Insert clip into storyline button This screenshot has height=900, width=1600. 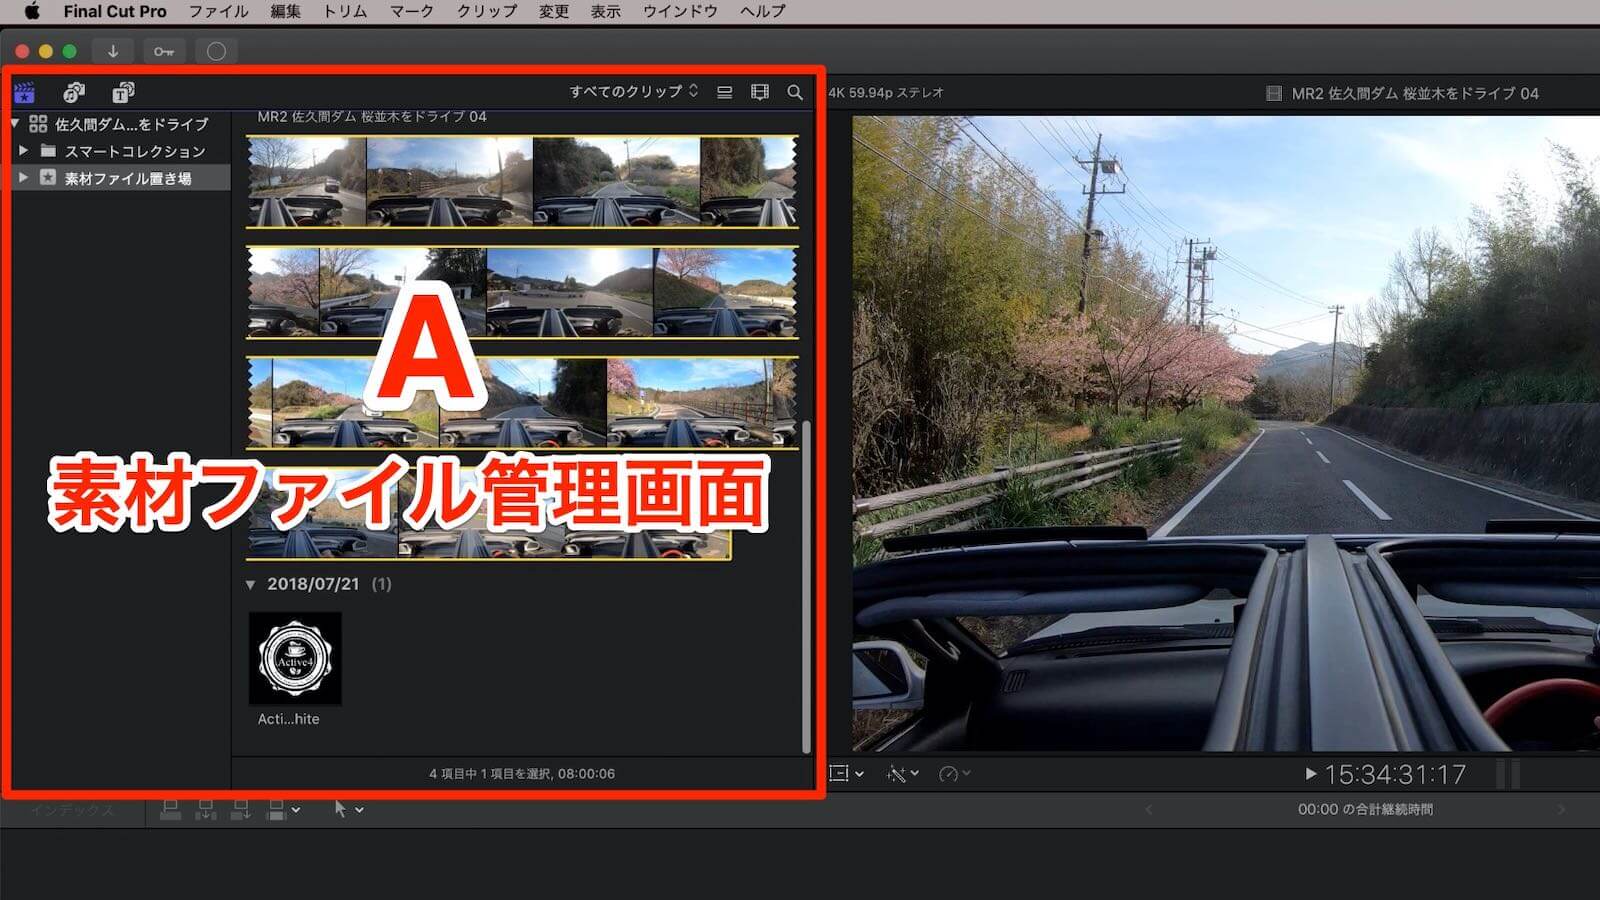point(205,809)
